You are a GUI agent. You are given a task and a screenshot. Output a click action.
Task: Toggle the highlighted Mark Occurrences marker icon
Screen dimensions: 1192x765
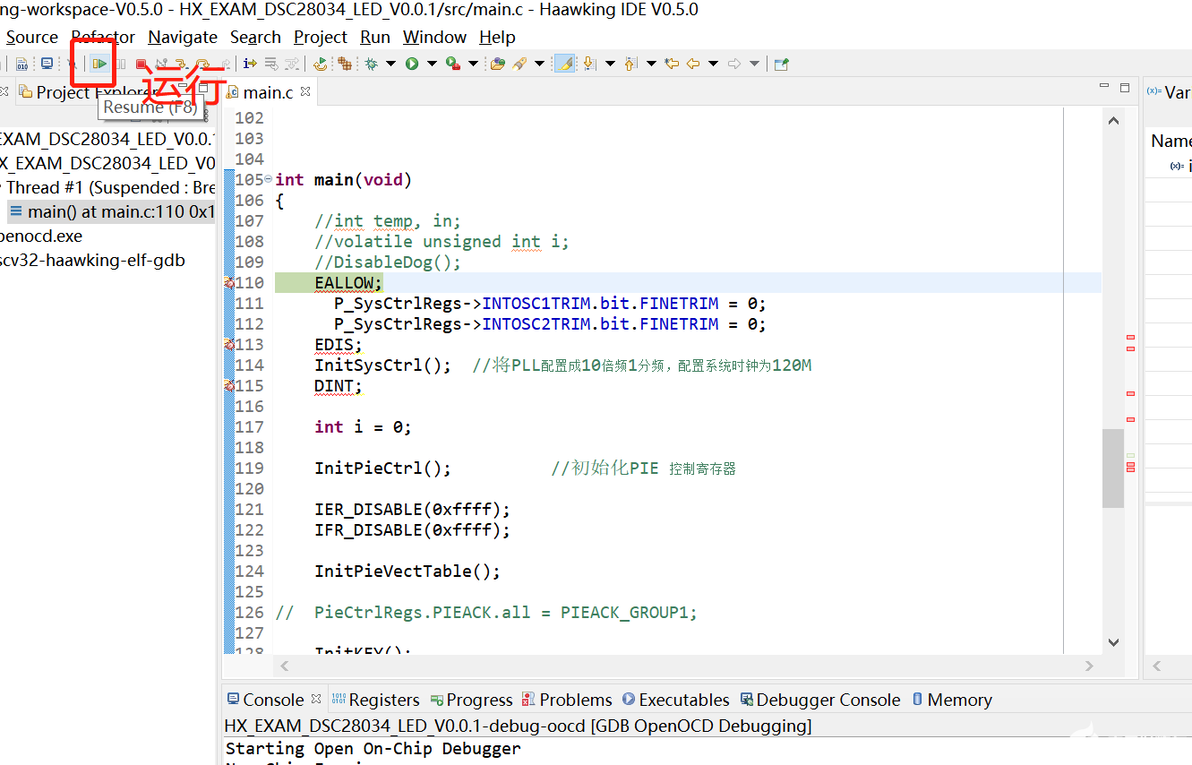pos(565,64)
